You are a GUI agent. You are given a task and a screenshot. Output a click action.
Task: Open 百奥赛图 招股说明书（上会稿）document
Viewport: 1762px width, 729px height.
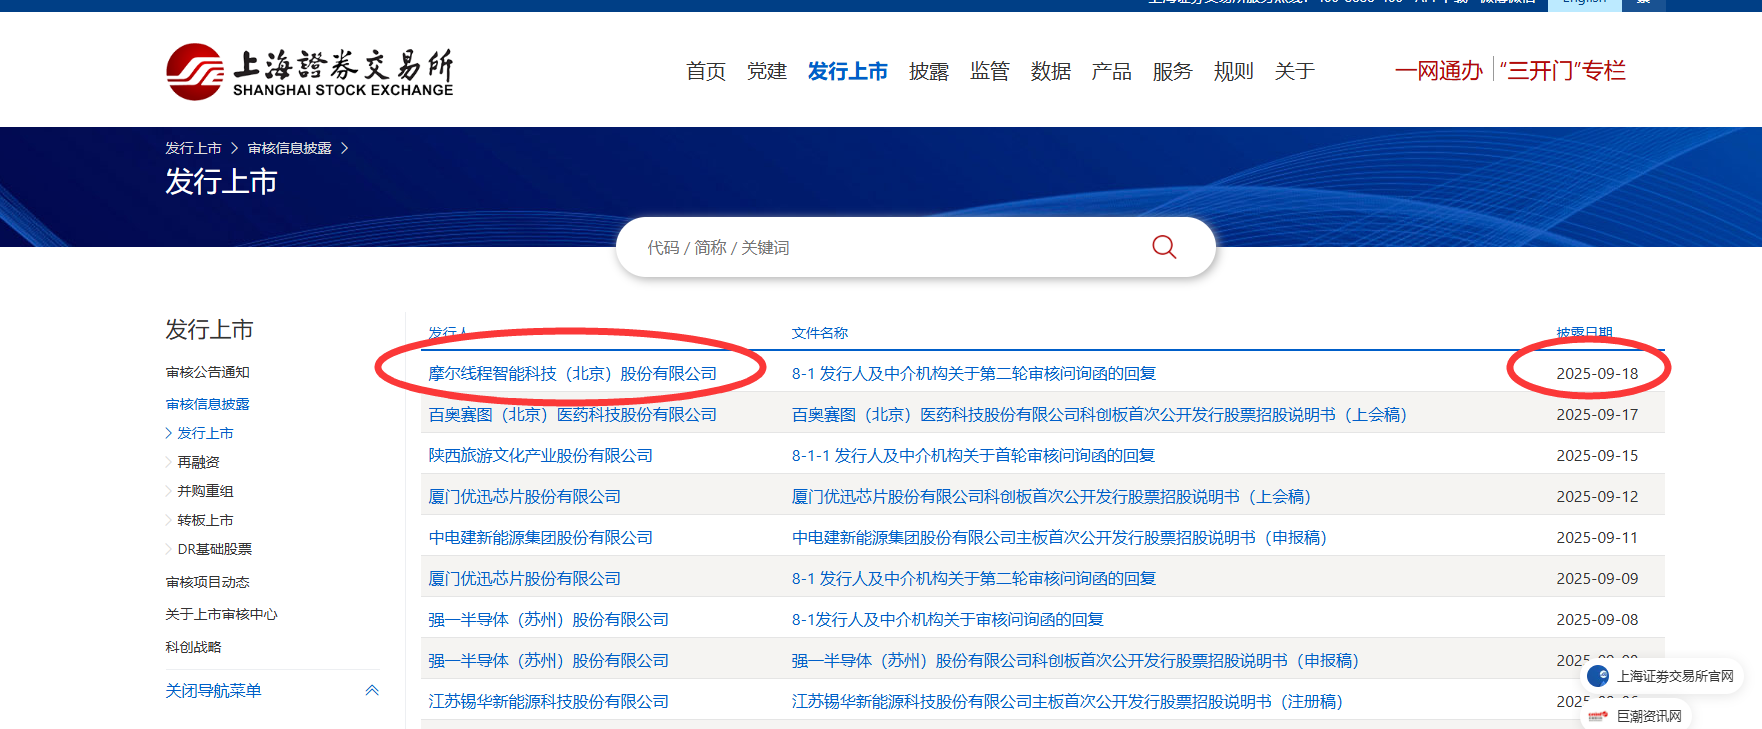(x=1100, y=414)
